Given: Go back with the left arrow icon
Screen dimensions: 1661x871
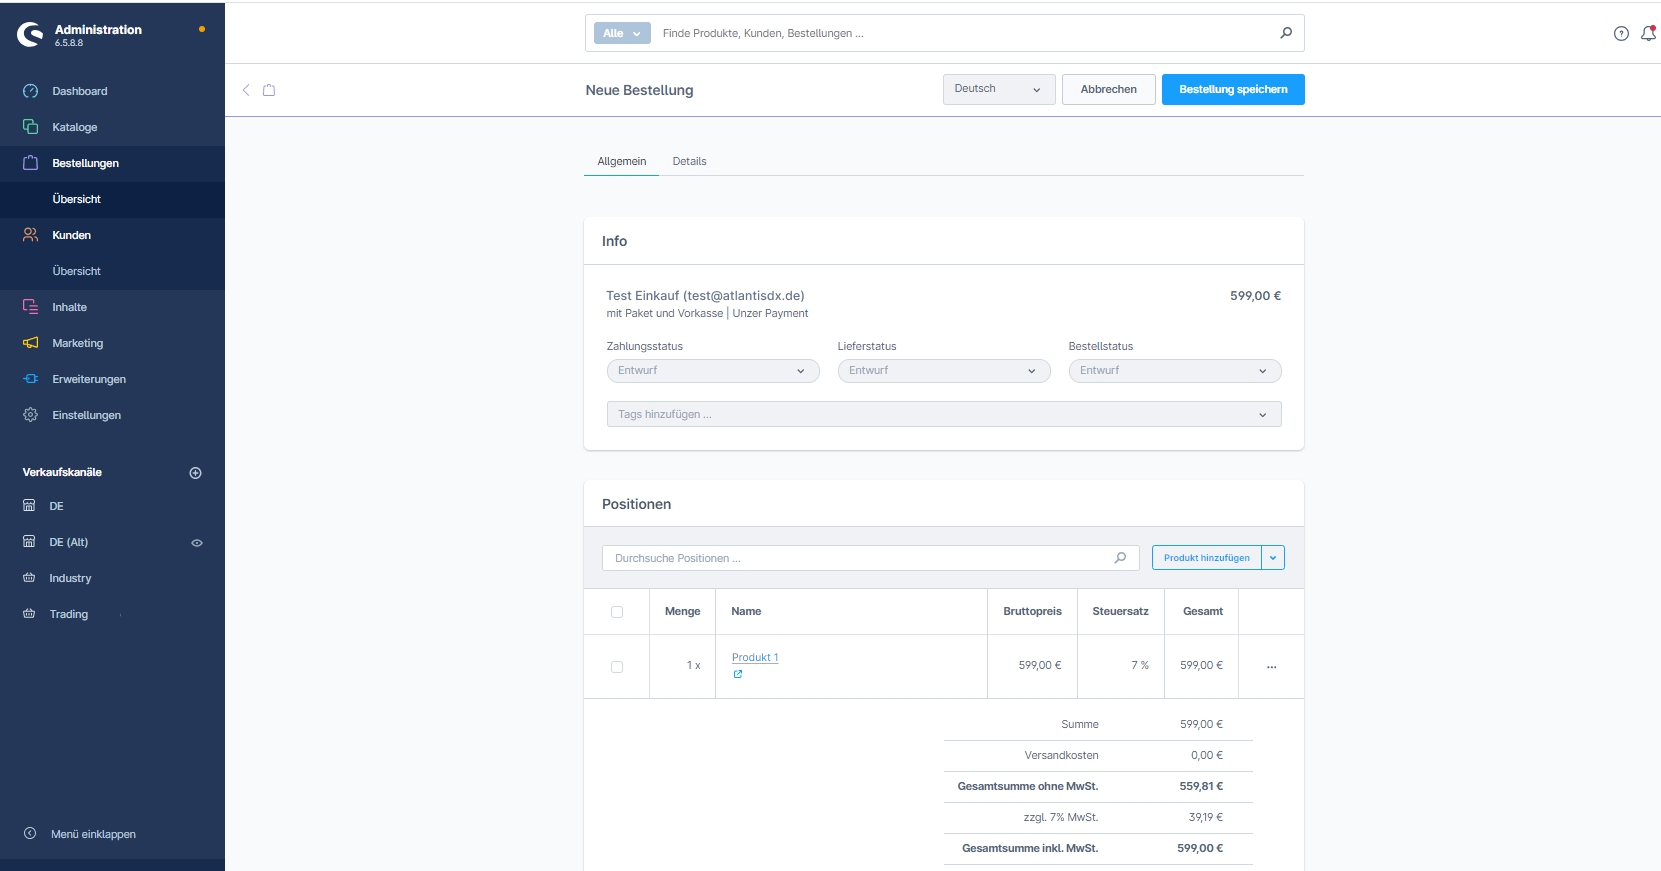Looking at the screenshot, I should [x=246, y=90].
